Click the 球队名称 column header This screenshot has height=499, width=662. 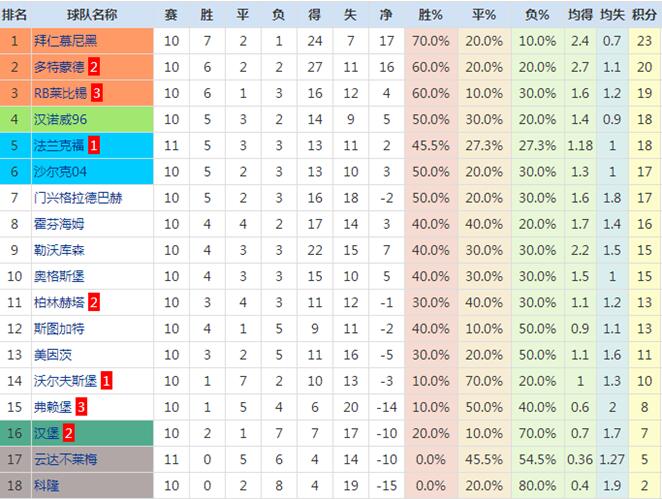(92, 15)
